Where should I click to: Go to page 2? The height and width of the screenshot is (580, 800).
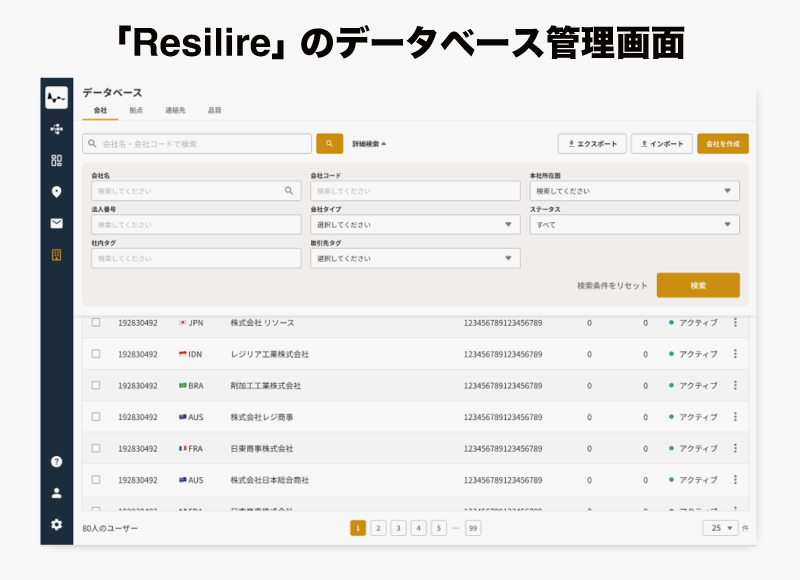pyautogui.click(x=378, y=528)
